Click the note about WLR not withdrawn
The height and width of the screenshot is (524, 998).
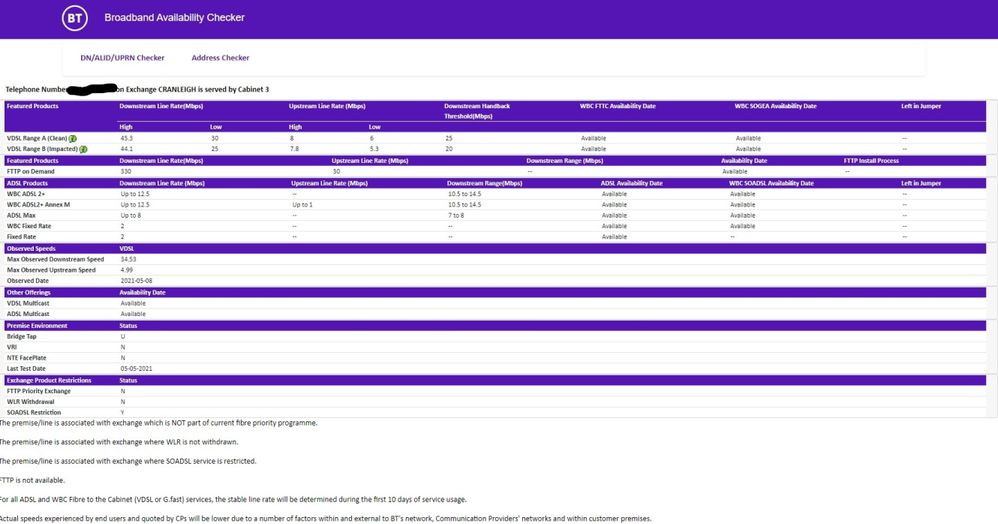point(119,442)
